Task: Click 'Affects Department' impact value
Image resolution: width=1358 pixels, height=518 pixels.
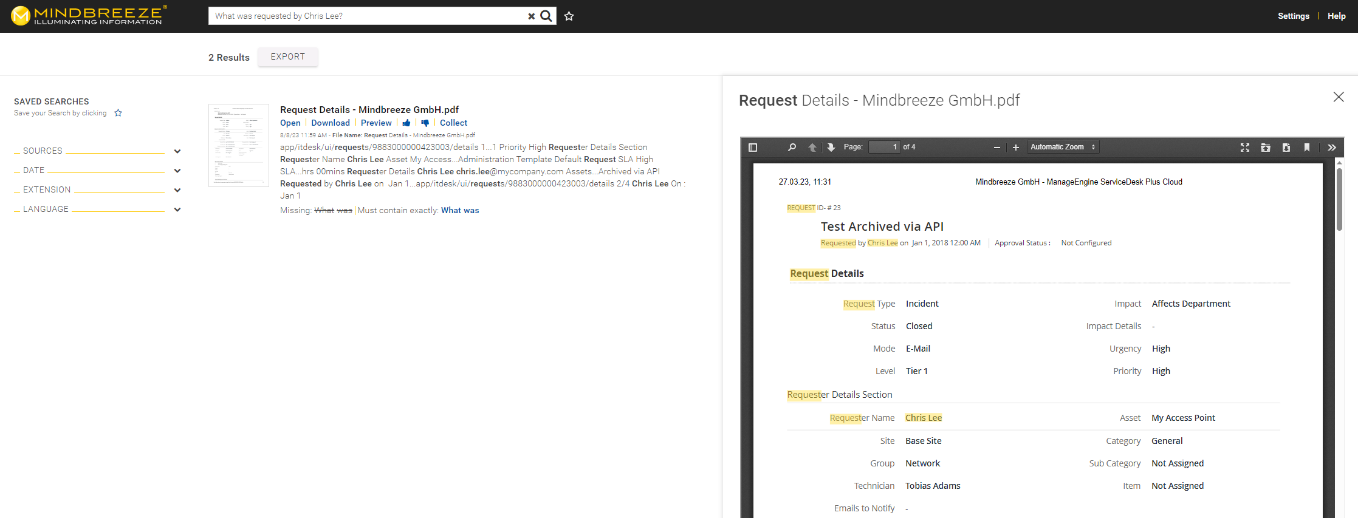Action: (x=1191, y=304)
